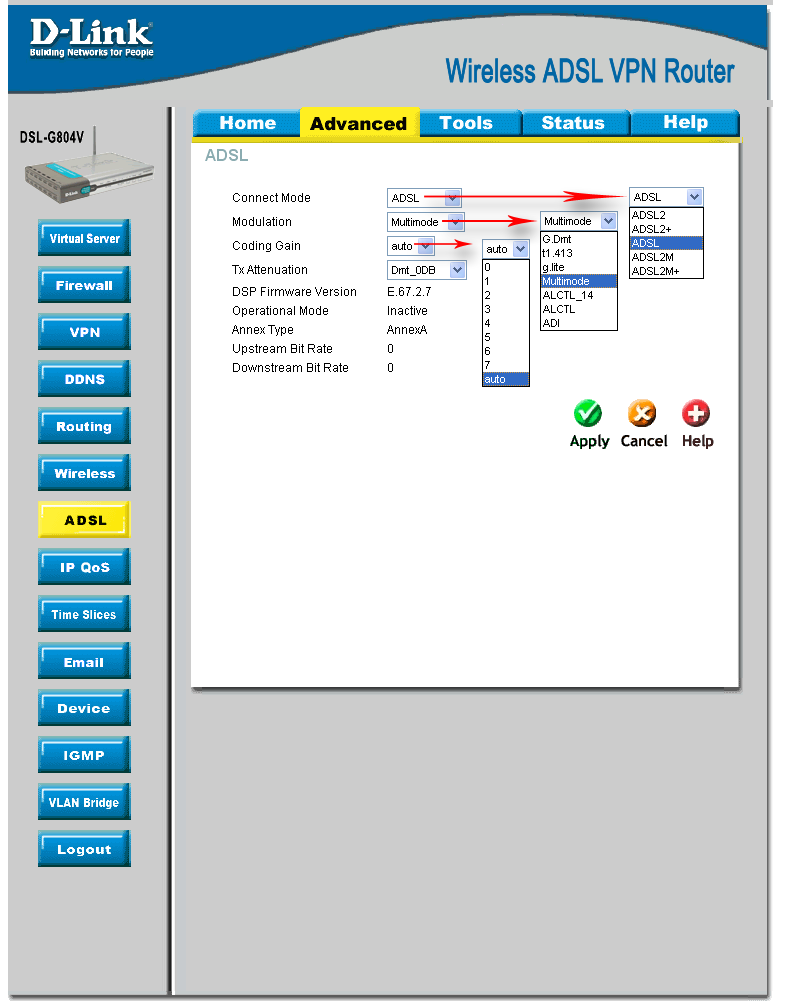
Task: Open VLAN Bridge settings
Action: tap(84, 802)
